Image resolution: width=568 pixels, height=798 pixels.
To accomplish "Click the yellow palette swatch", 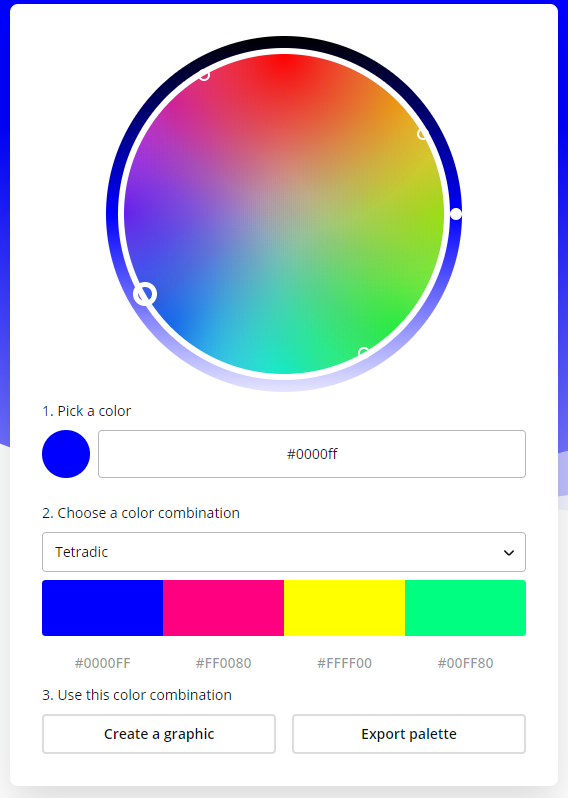I will point(345,608).
